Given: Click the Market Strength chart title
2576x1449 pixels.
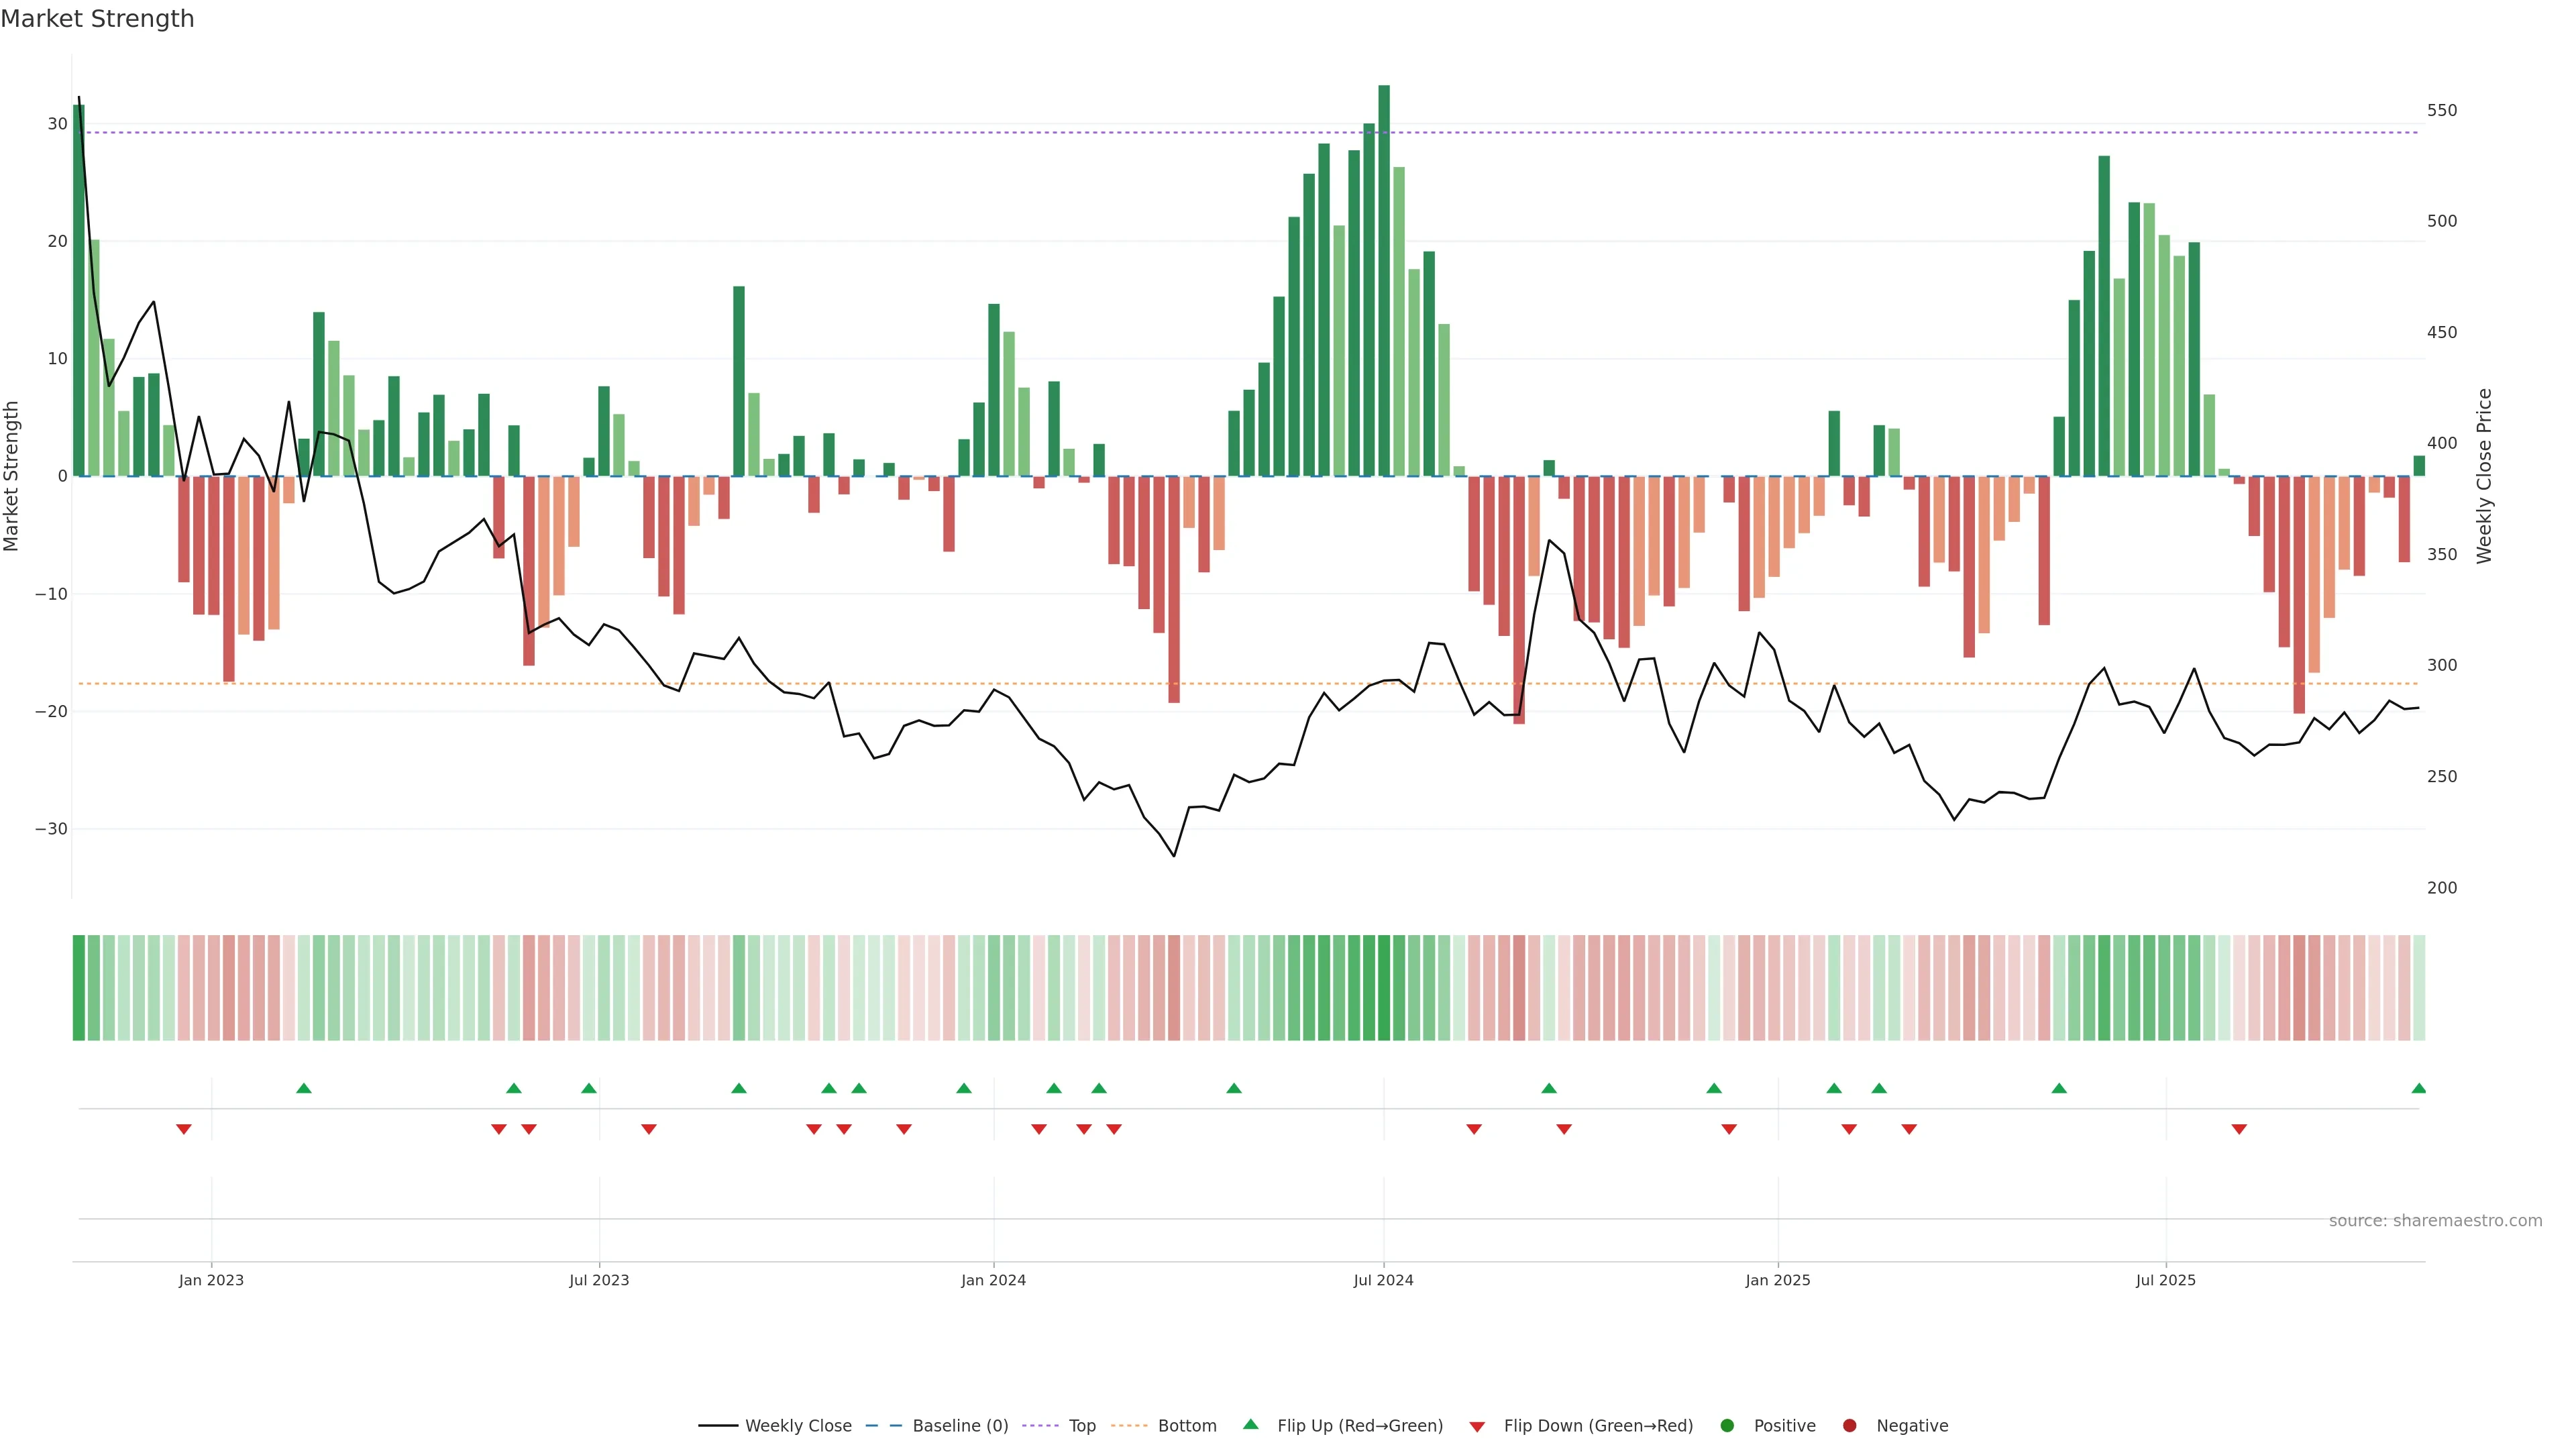Looking at the screenshot, I should 97,19.
